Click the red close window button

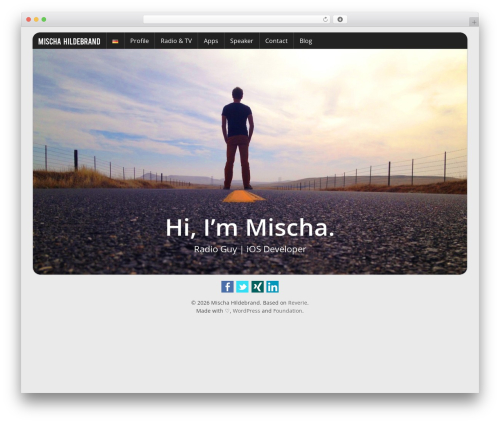[x=29, y=19]
